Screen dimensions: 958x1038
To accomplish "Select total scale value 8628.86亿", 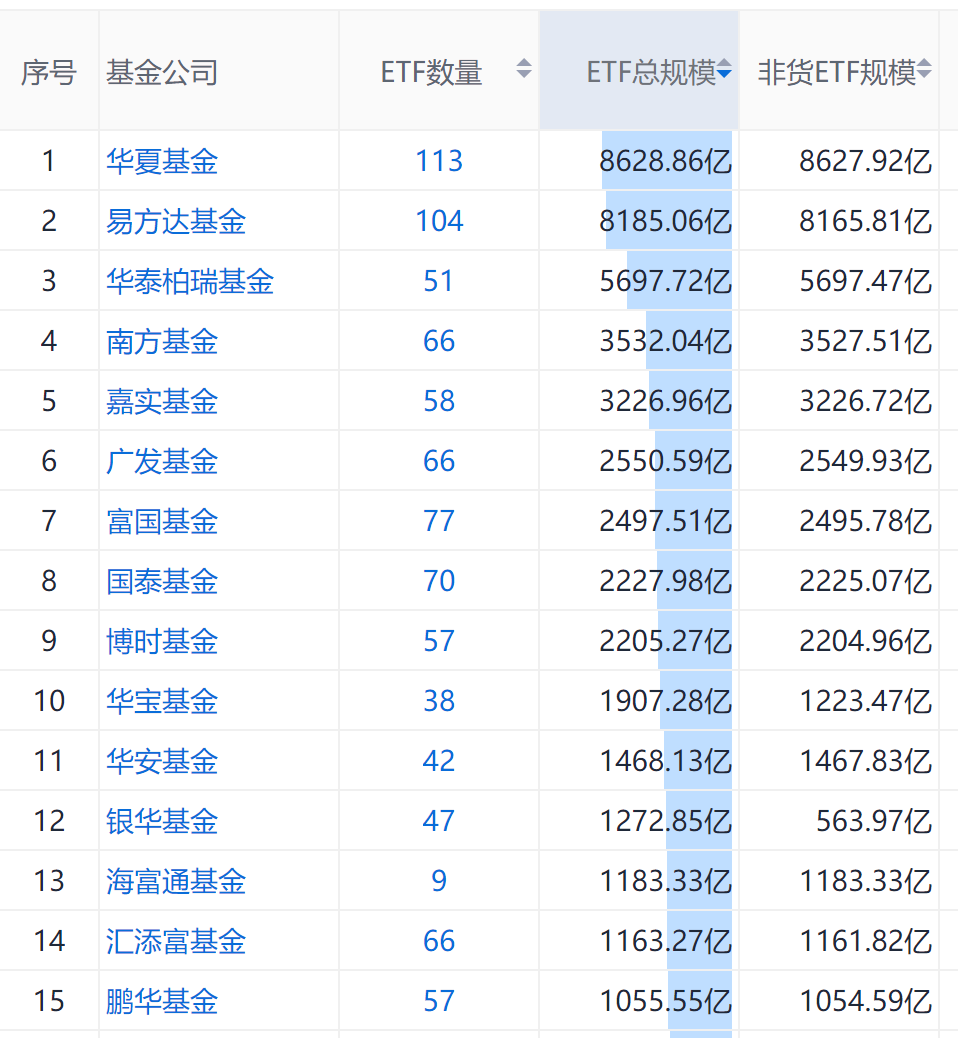I will click(665, 161).
